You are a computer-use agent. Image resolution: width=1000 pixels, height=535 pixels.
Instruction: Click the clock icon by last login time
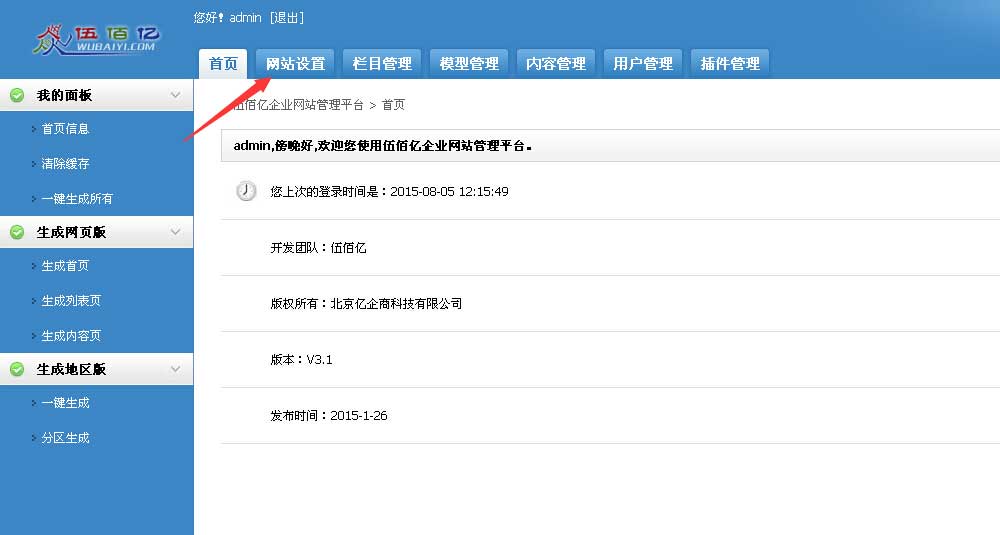(x=246, y=191)
